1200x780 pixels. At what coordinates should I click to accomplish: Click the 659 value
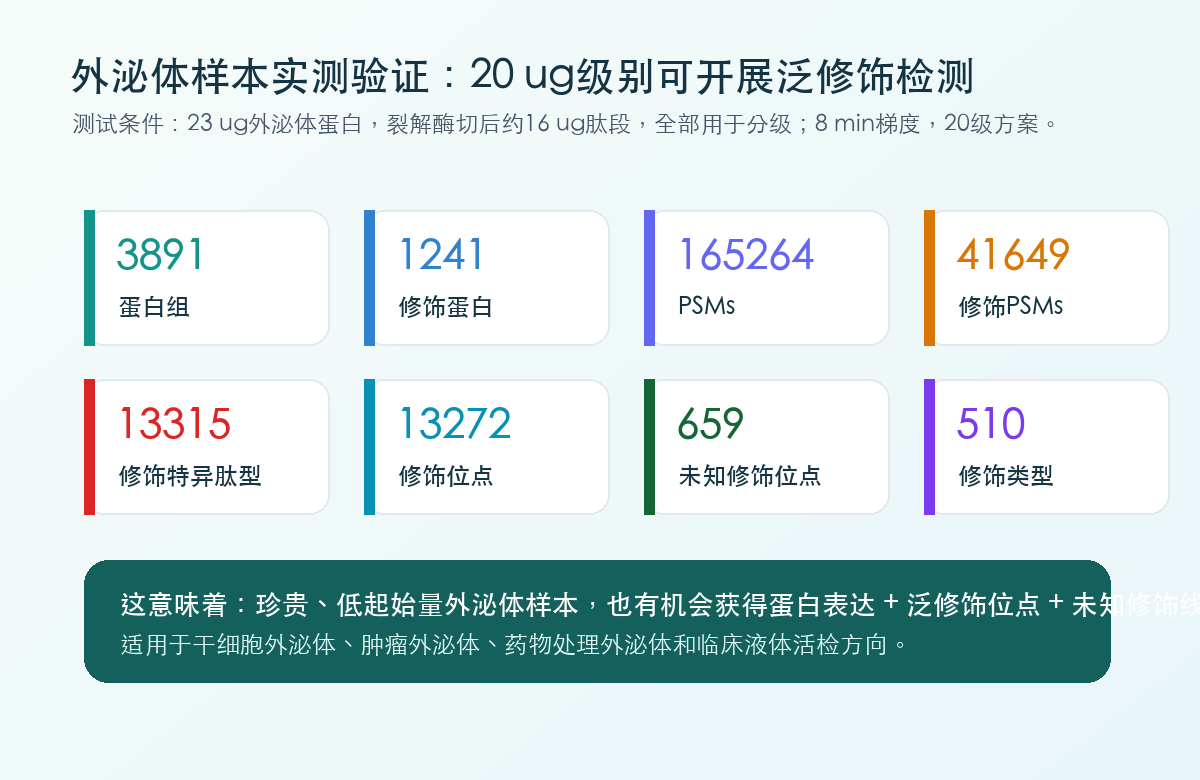click(711, 424)
